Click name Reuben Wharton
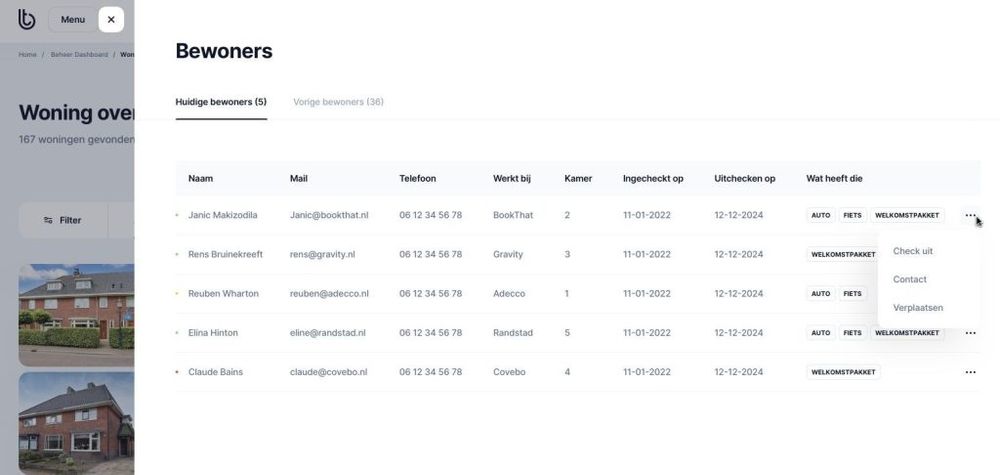This screenshot has width=1000, height=475. [x=223, y=294]
